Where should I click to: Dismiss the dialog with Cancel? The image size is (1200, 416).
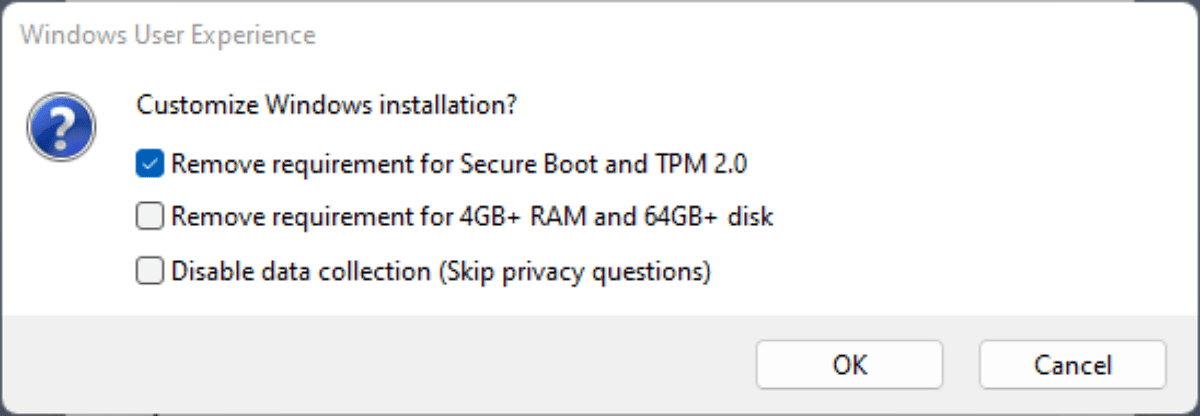(x=1072, y=364)
